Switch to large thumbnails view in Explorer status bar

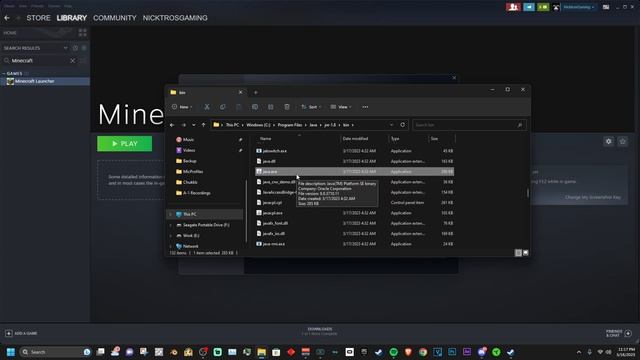tap(526, 253)
